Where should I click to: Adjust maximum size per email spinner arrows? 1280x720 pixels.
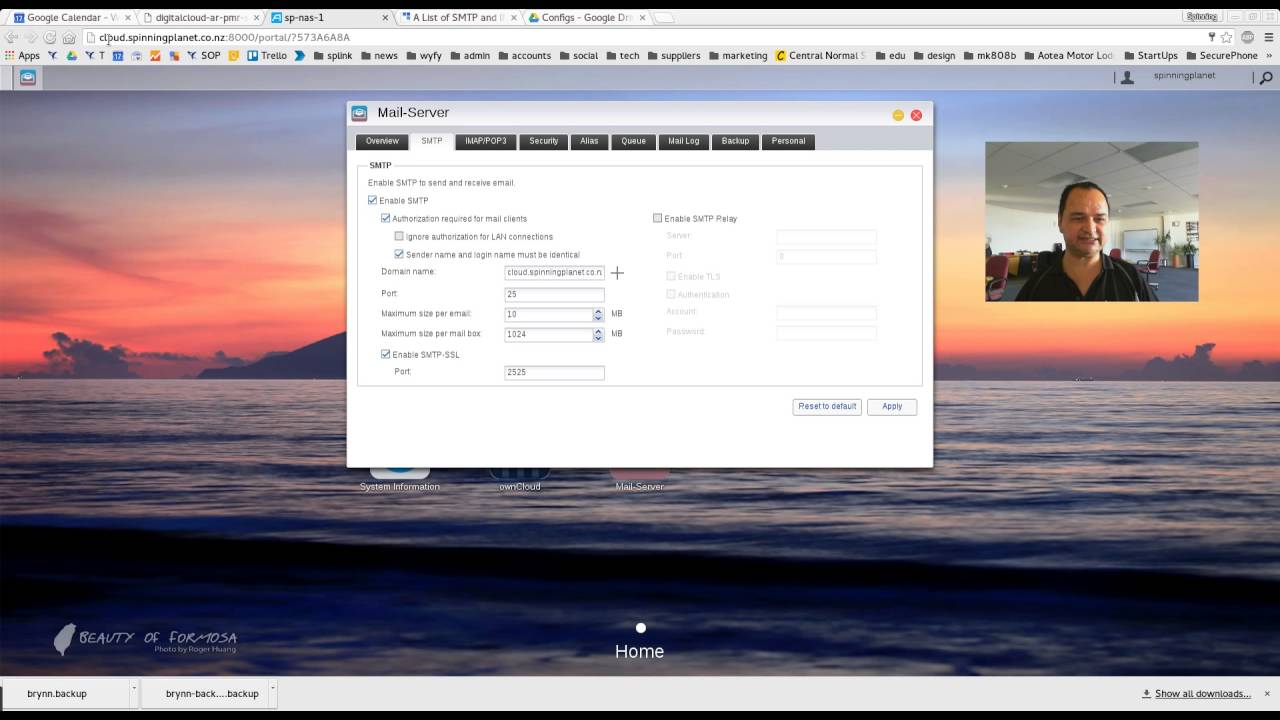tap(598, 314)
